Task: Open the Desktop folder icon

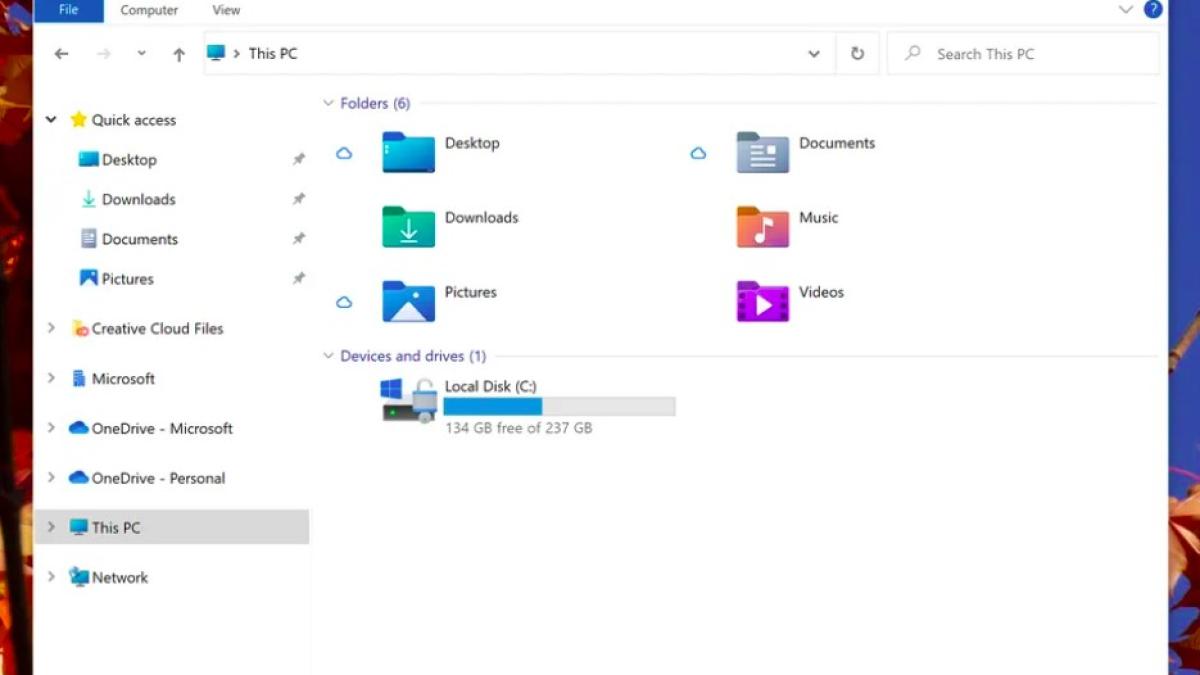Action: pyautogui.click(x=407, y=153)
